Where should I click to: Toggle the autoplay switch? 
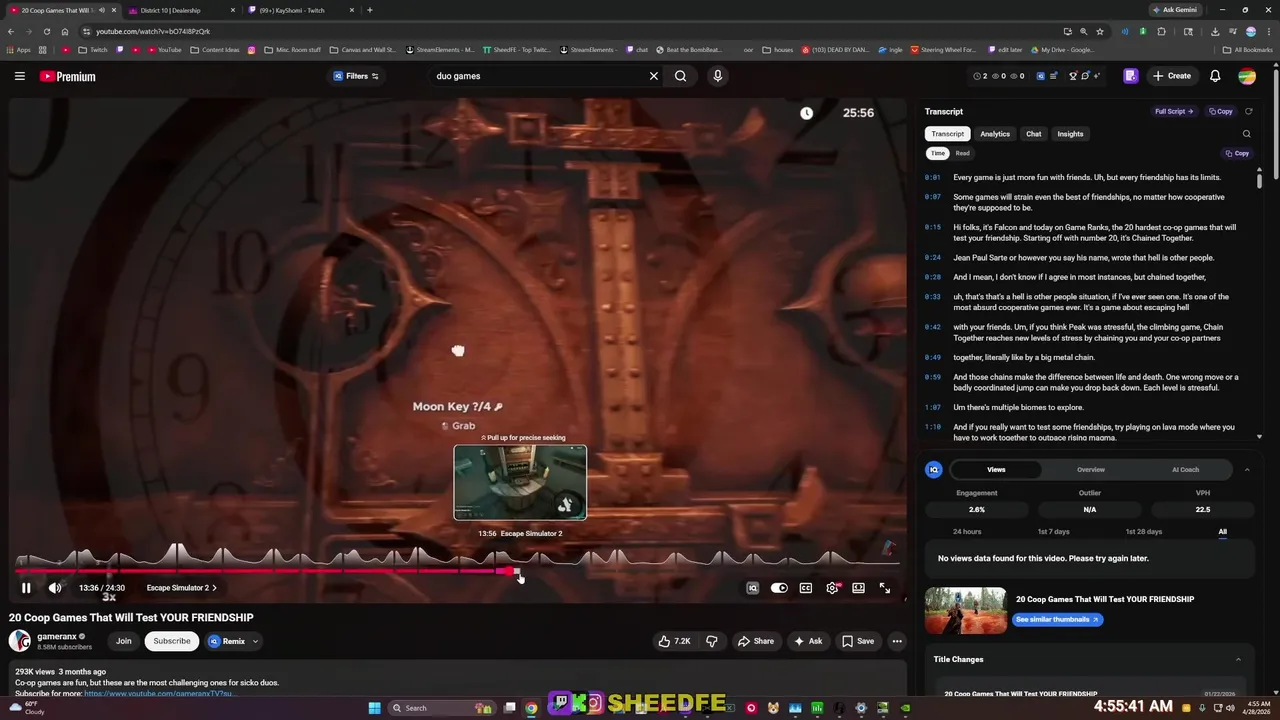(779, 588)
